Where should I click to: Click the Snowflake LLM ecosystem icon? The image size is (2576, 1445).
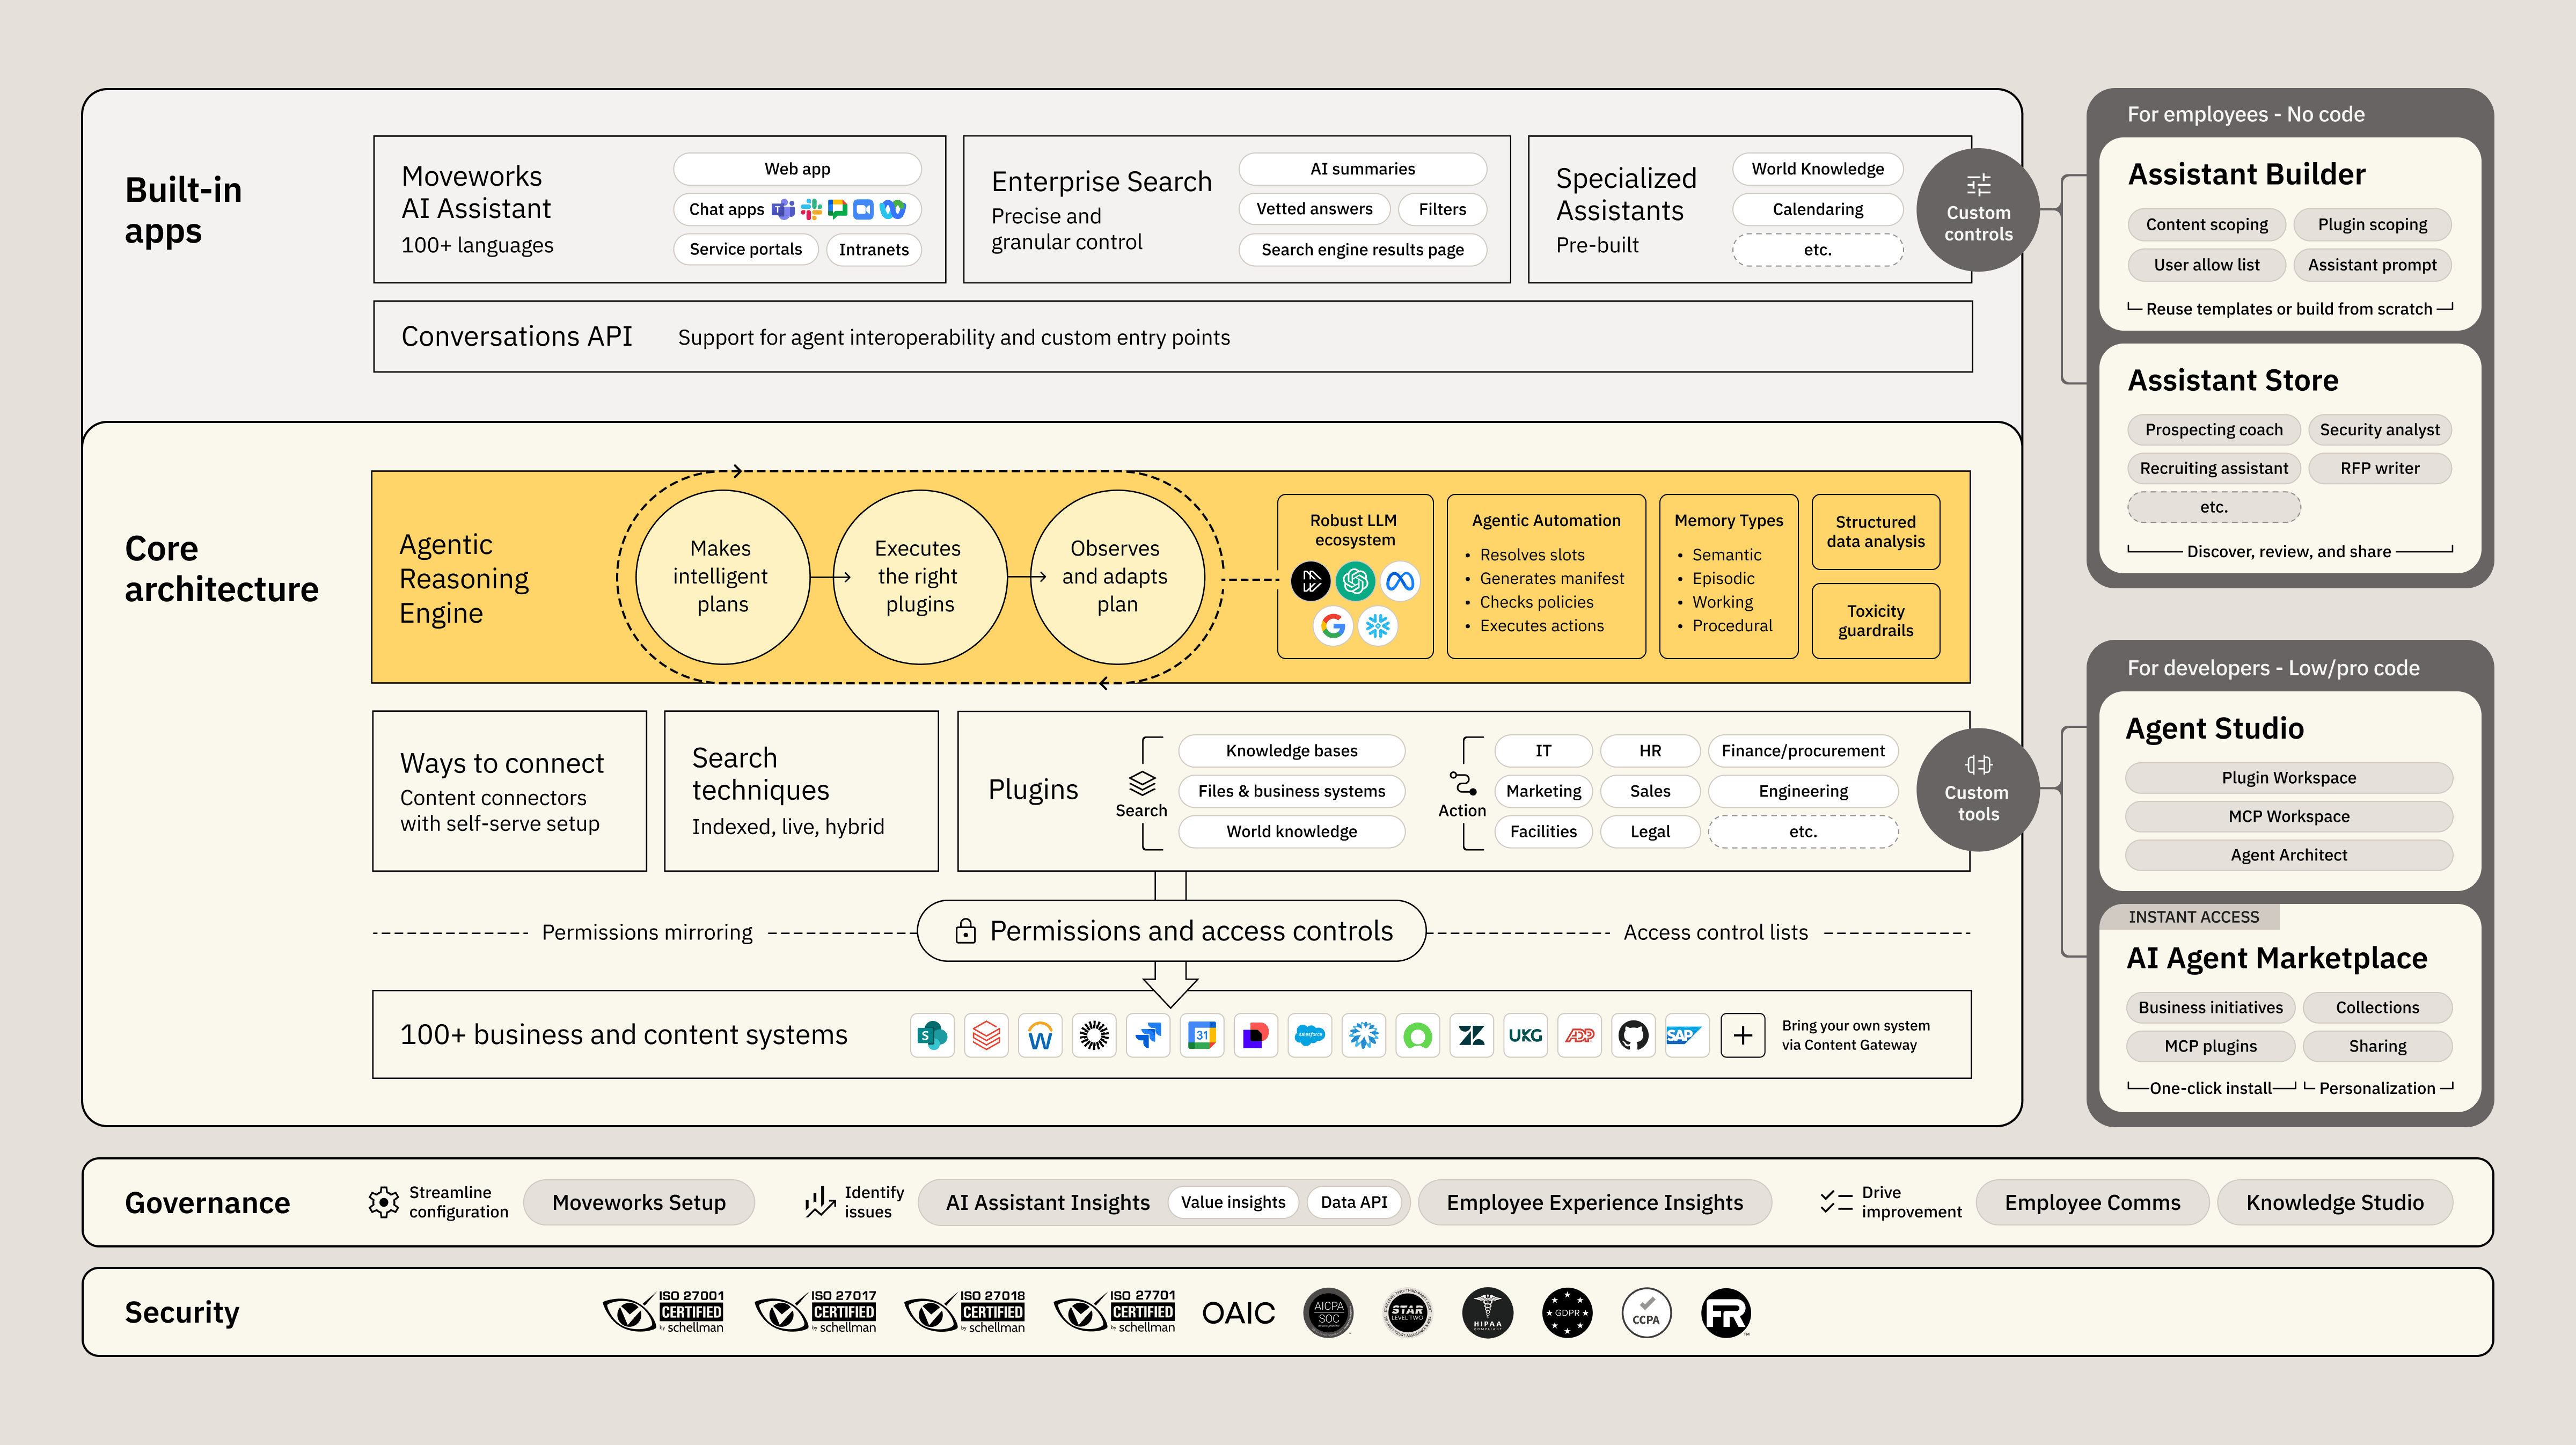1378,626
